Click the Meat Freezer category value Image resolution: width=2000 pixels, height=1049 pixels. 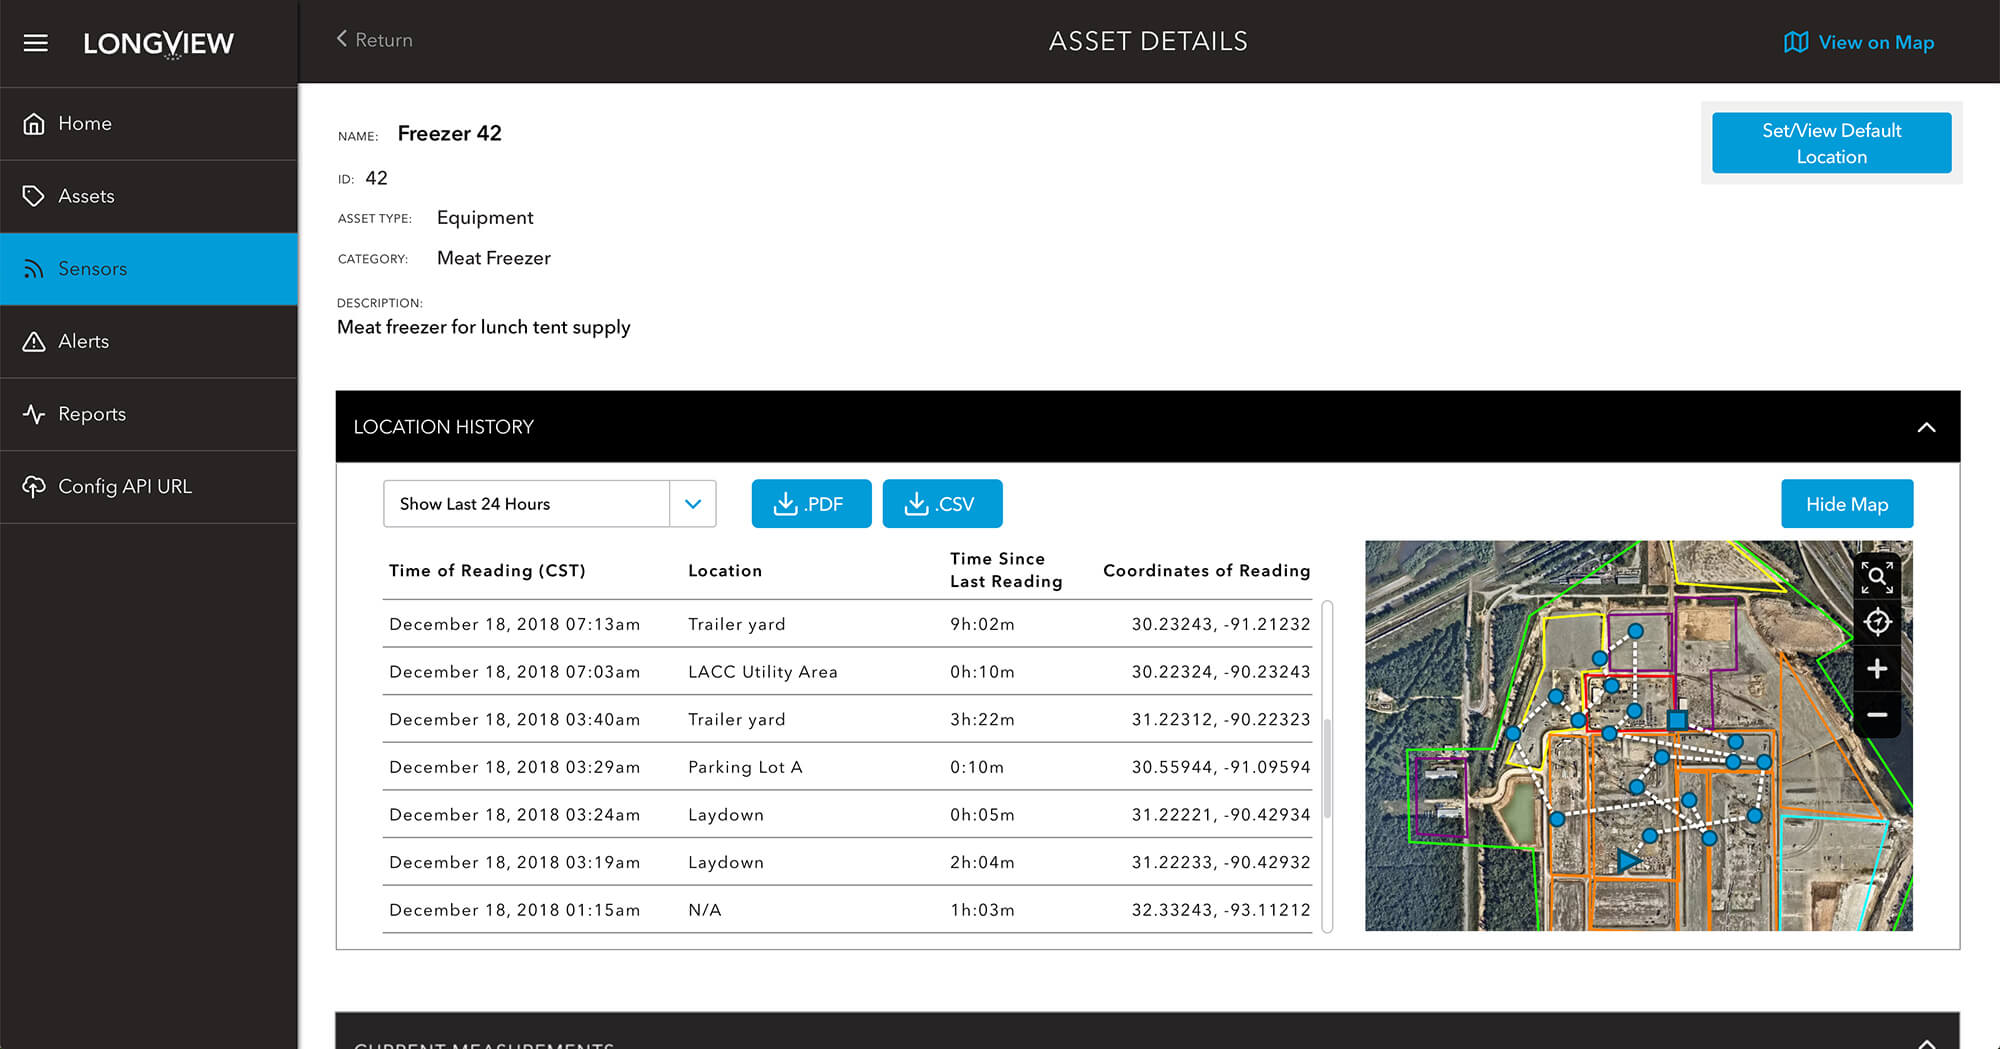tap(494, 258)
